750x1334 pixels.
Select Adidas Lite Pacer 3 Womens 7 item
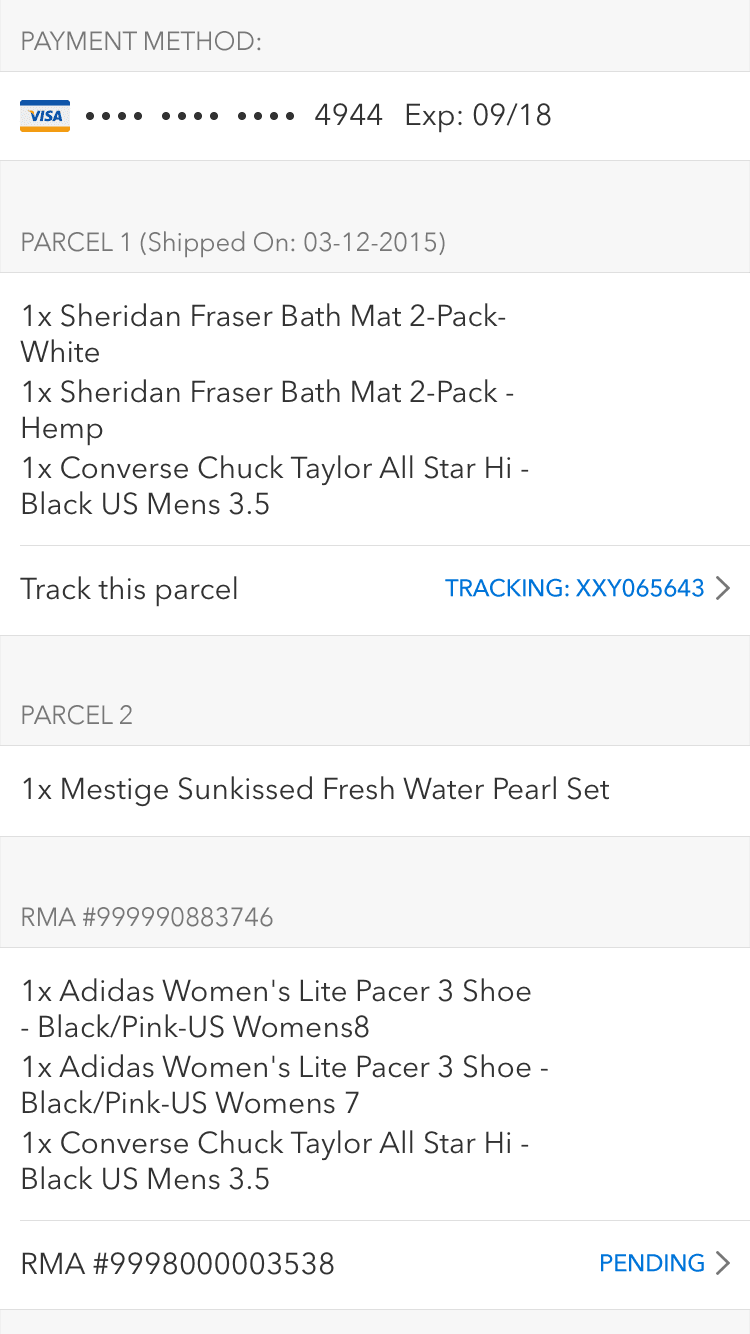284,1085
